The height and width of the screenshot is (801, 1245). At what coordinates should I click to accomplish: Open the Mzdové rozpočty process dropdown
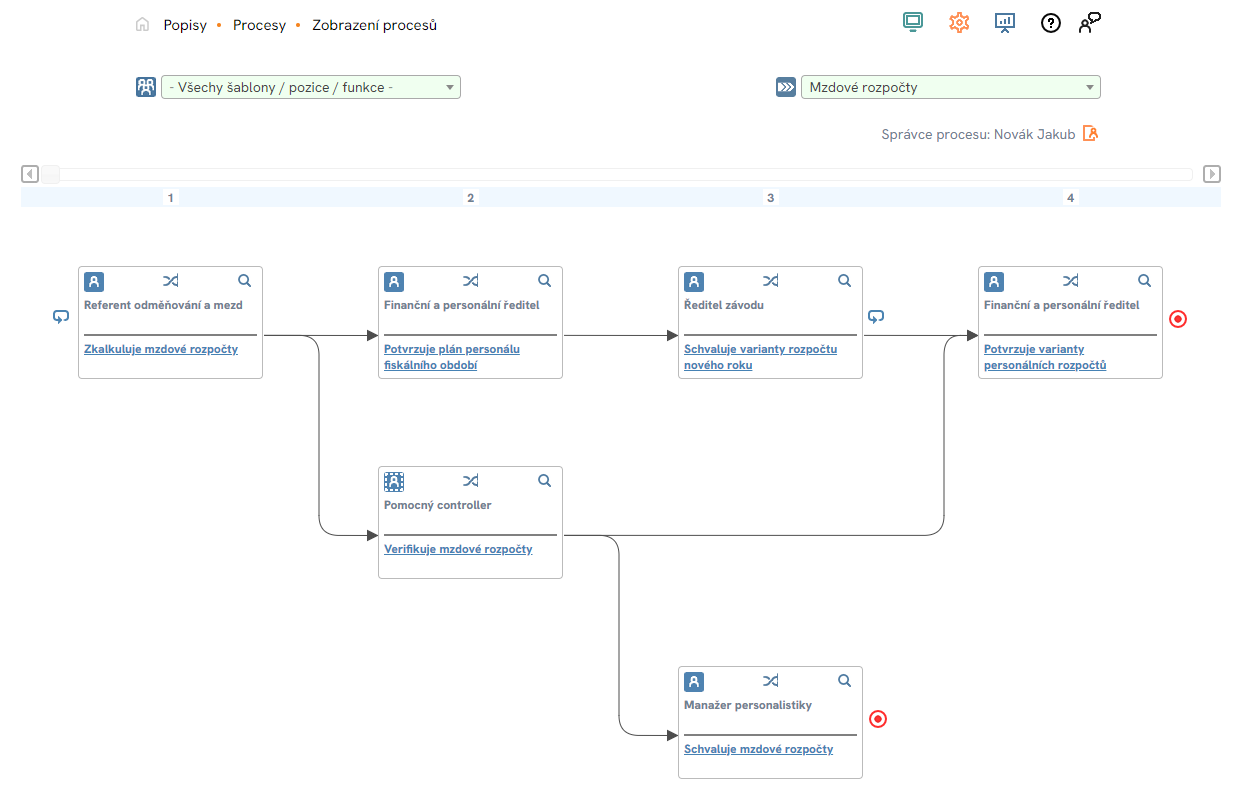coord(950,88)
